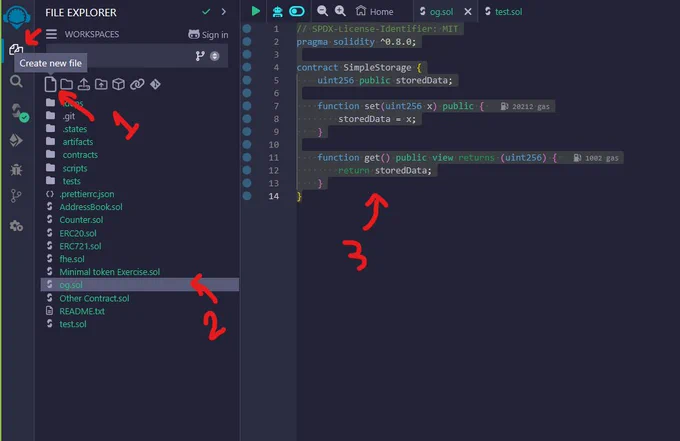Switch to the test.sol tab
Image resolution: width=680 pixels, height=441 pixels.
coord(503,12)
